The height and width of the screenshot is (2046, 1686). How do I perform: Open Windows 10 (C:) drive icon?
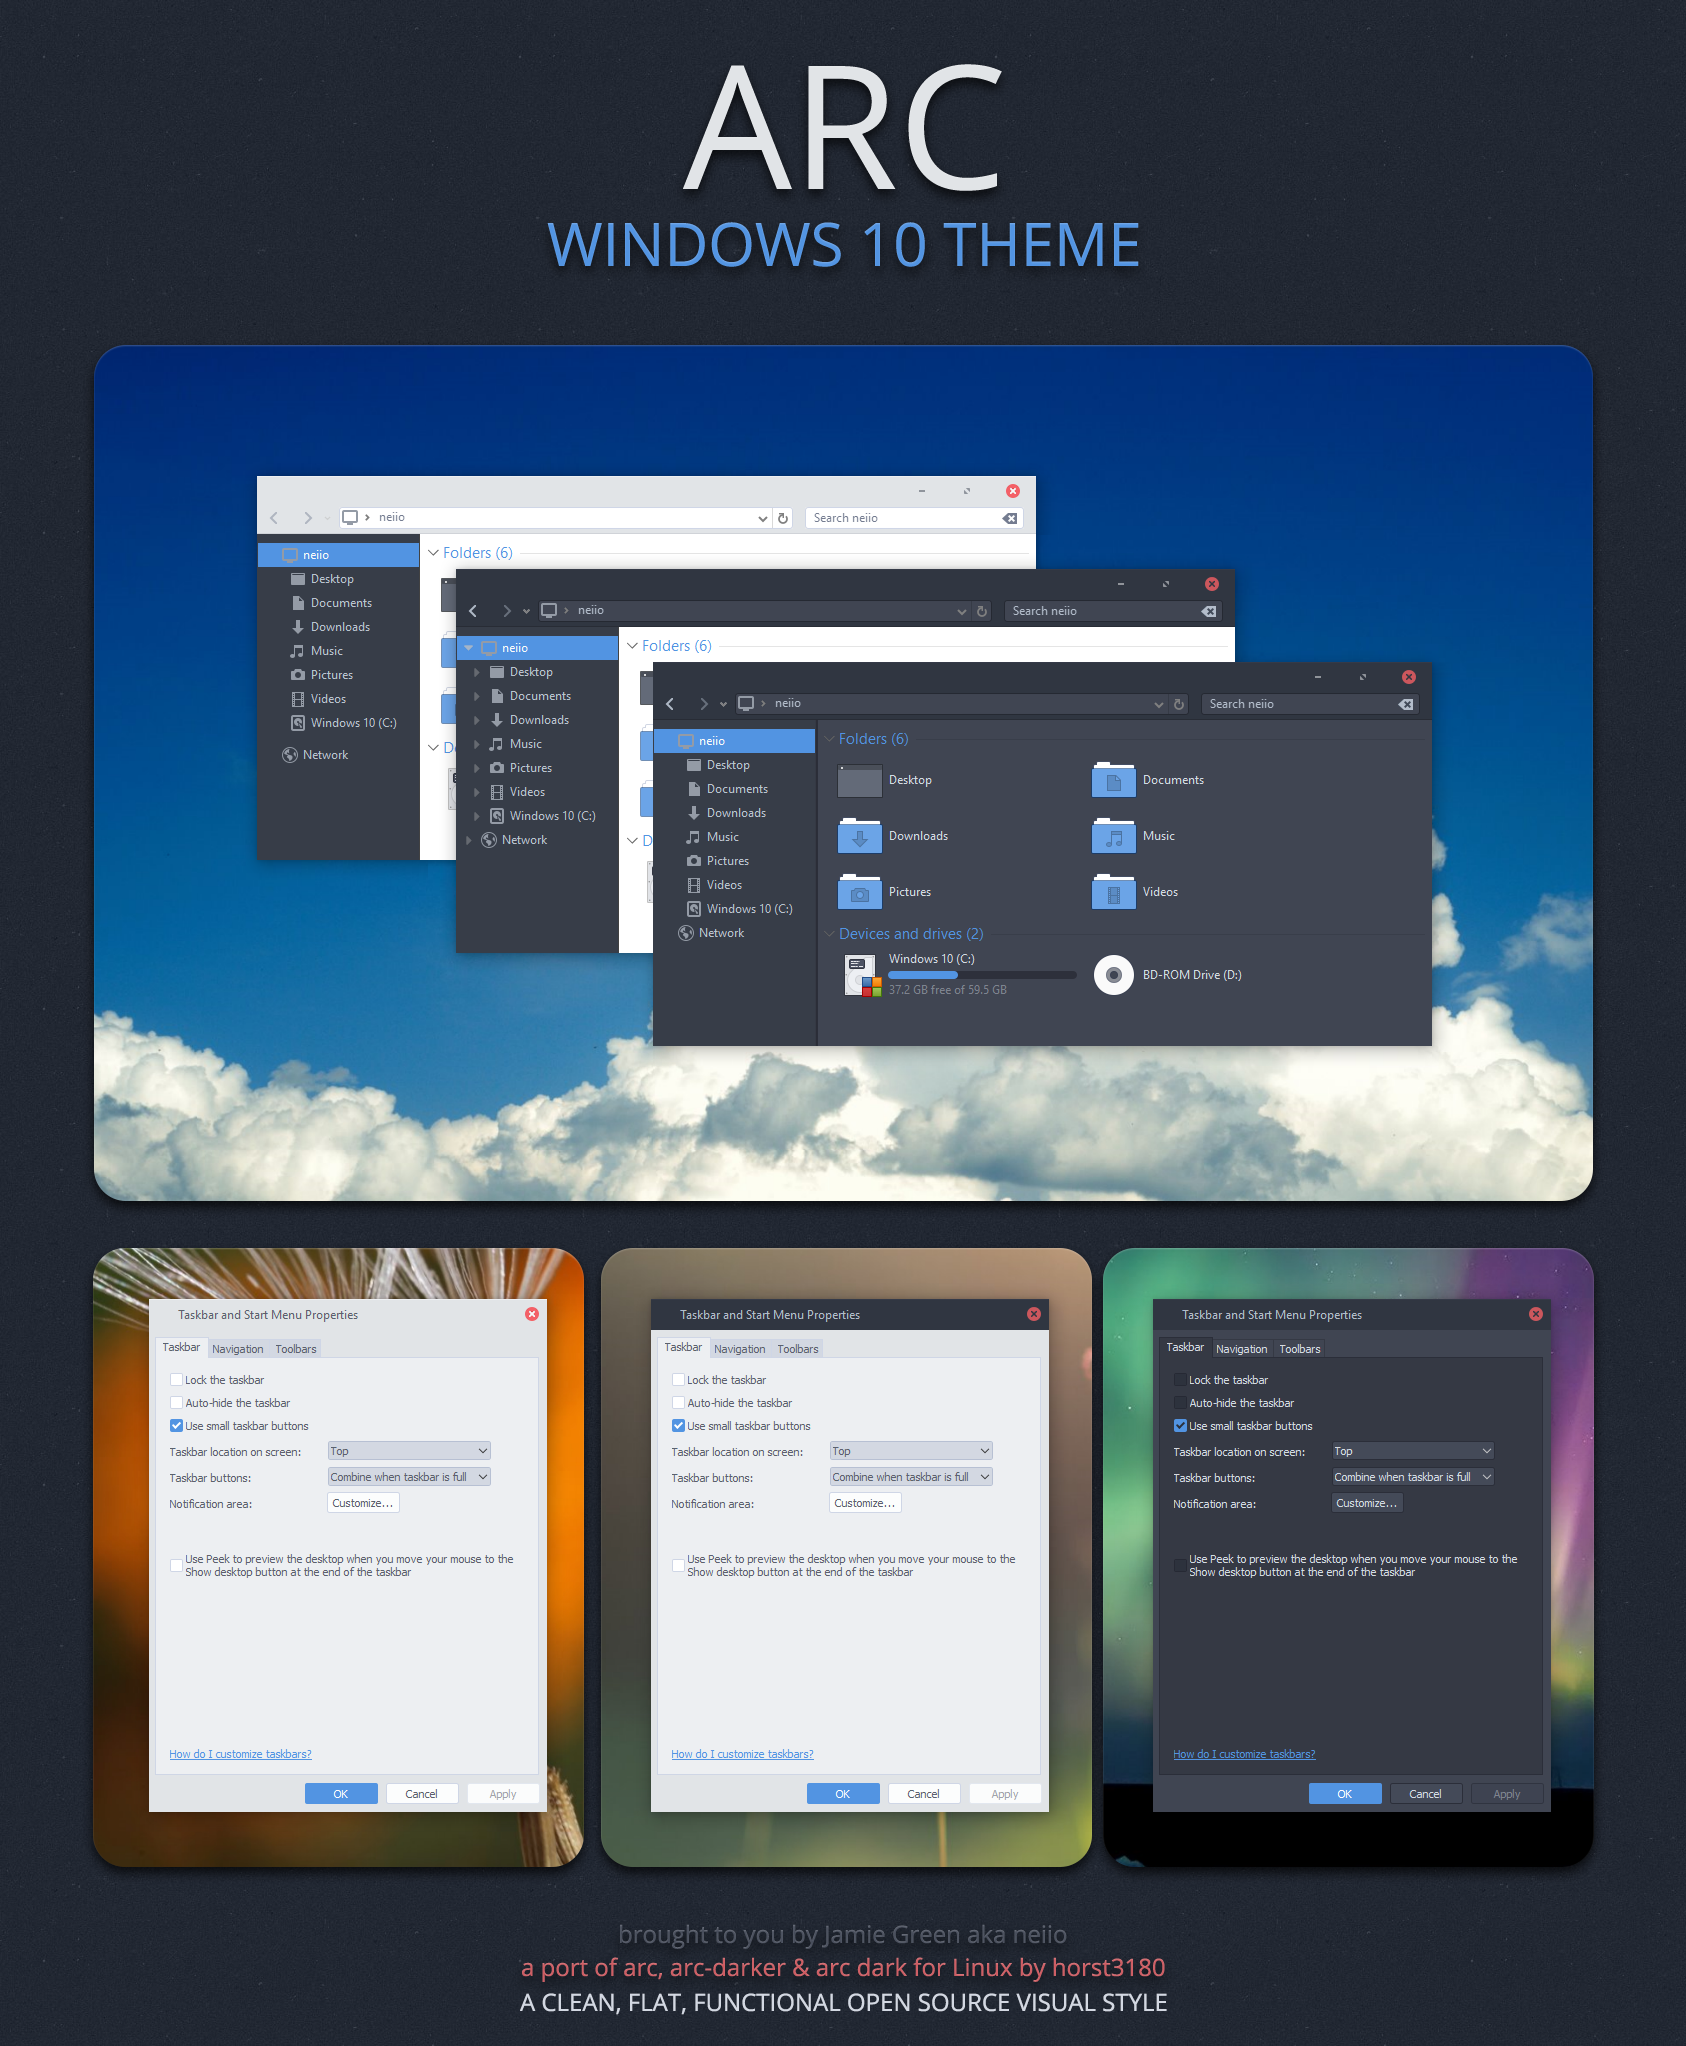pos(862,976)
